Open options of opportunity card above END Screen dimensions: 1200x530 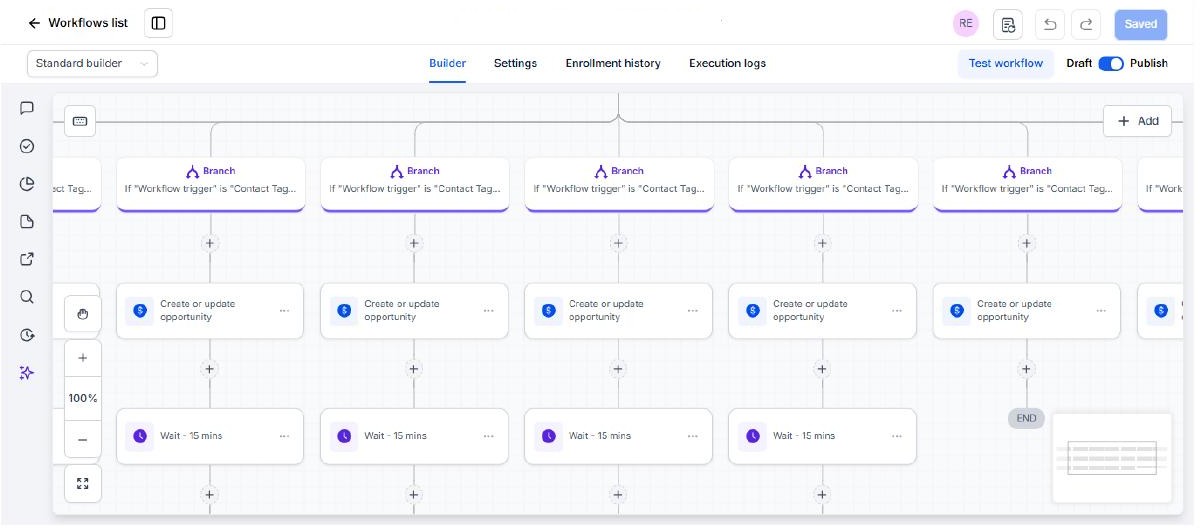pos(1100,311)
